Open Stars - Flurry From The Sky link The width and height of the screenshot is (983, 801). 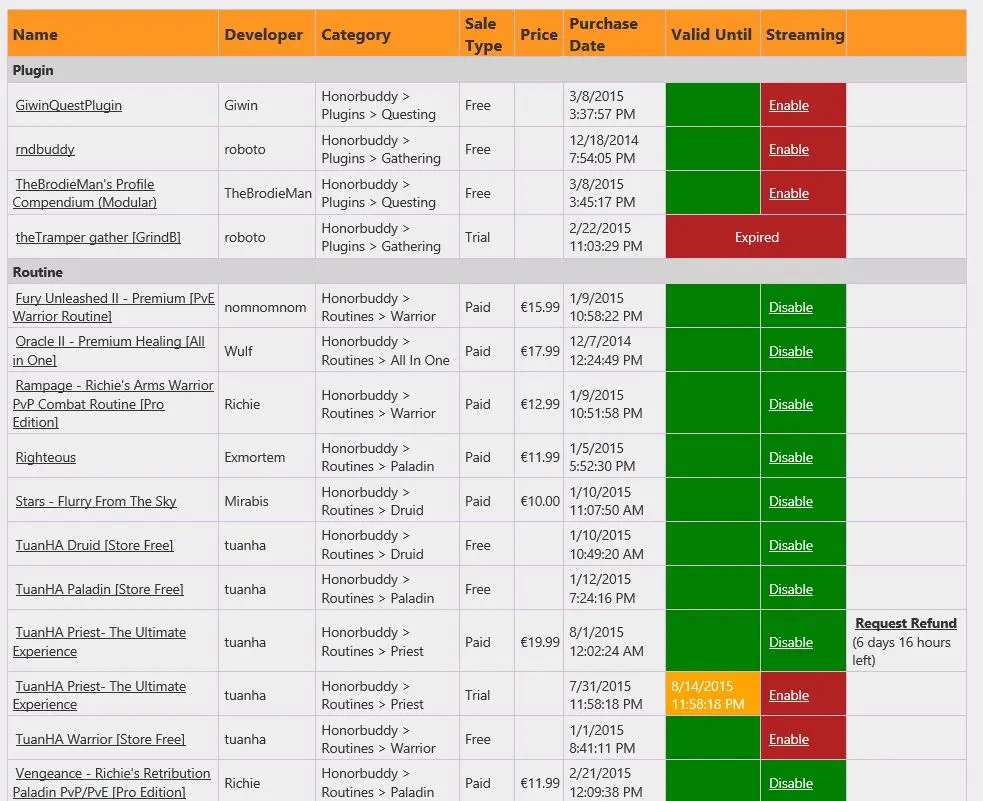click(x=96, y=501)
